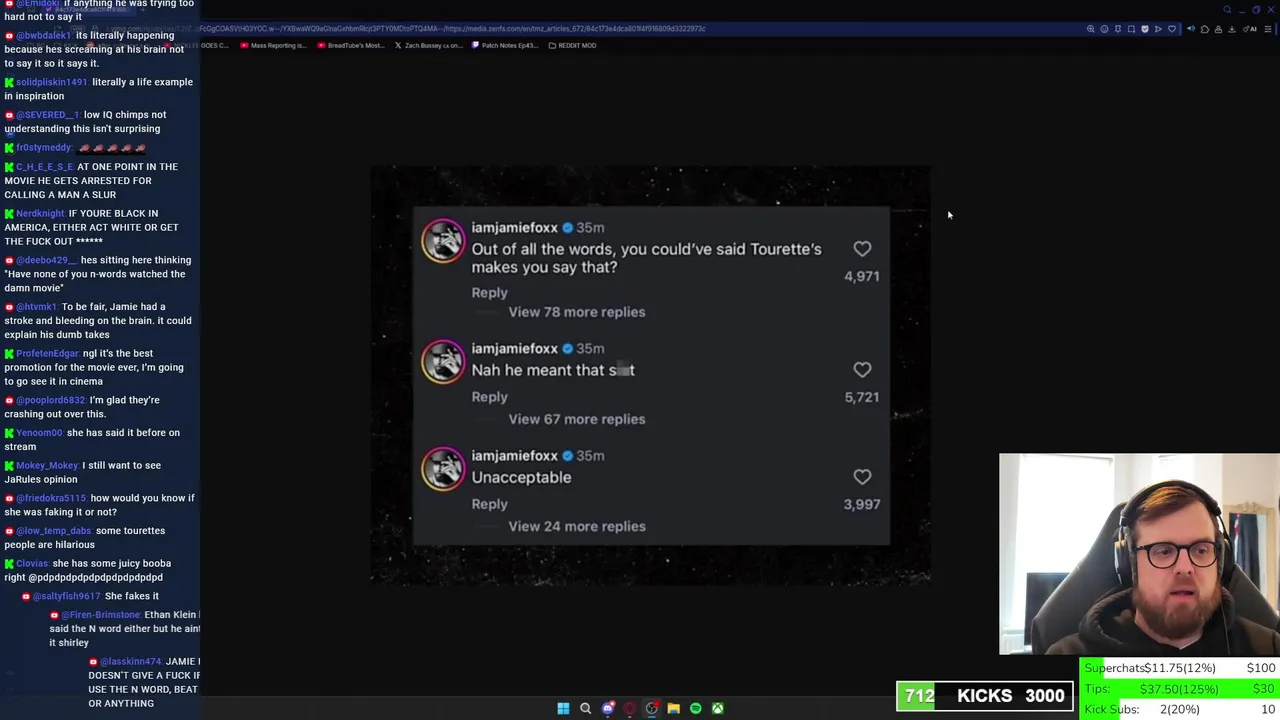Click the speaker sound icon in browser toolbar

pos(1191,29)
